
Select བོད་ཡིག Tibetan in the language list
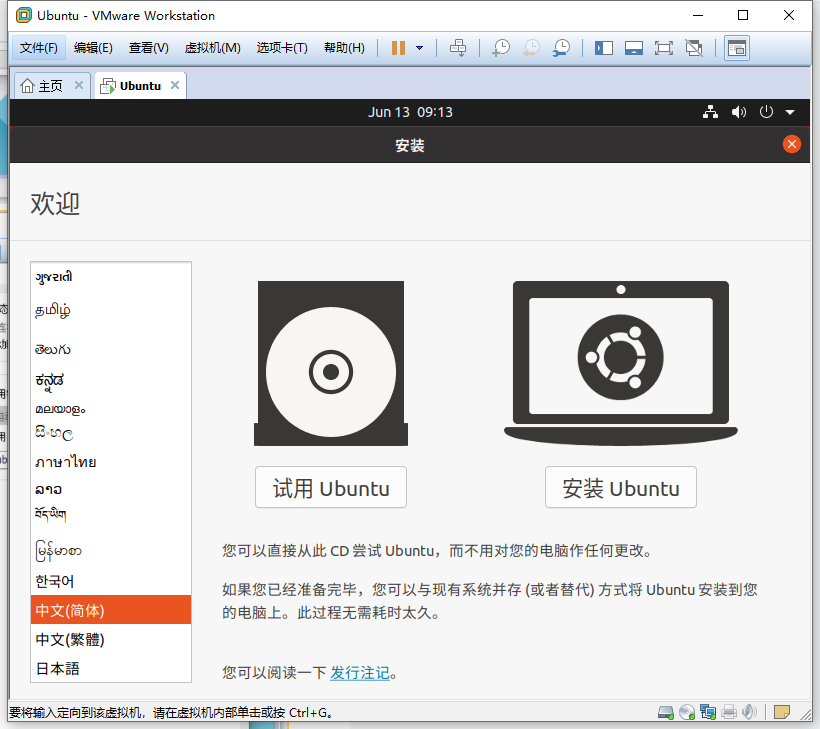tap(111, 515)
